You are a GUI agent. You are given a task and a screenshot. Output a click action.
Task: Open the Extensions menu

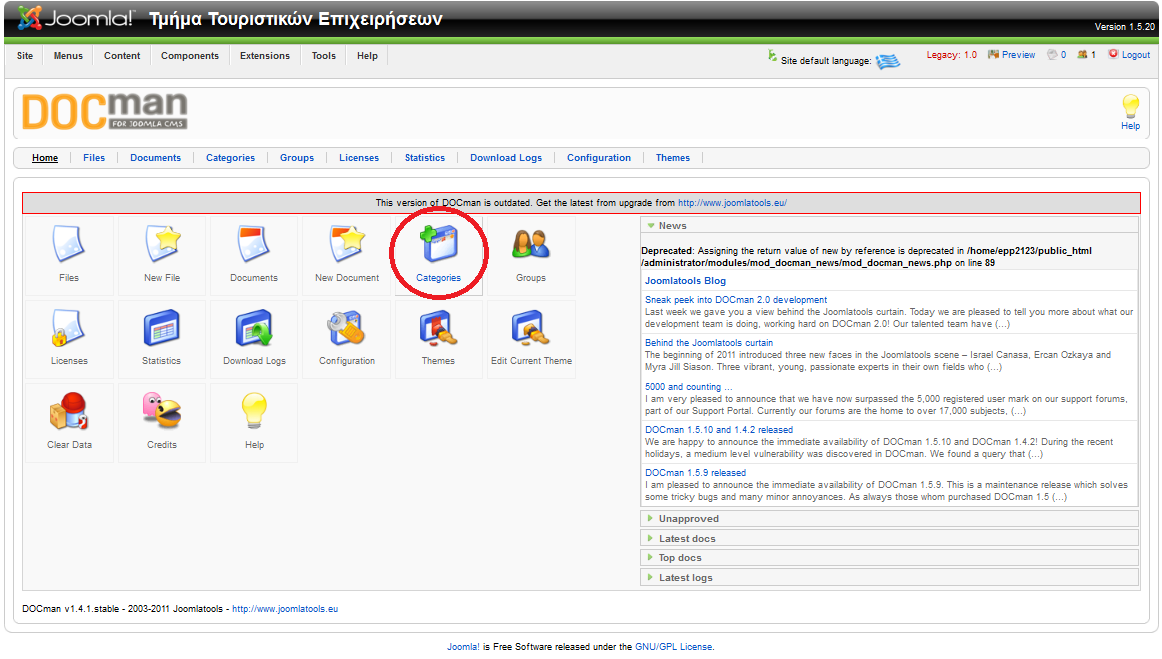tap(265, 56)
